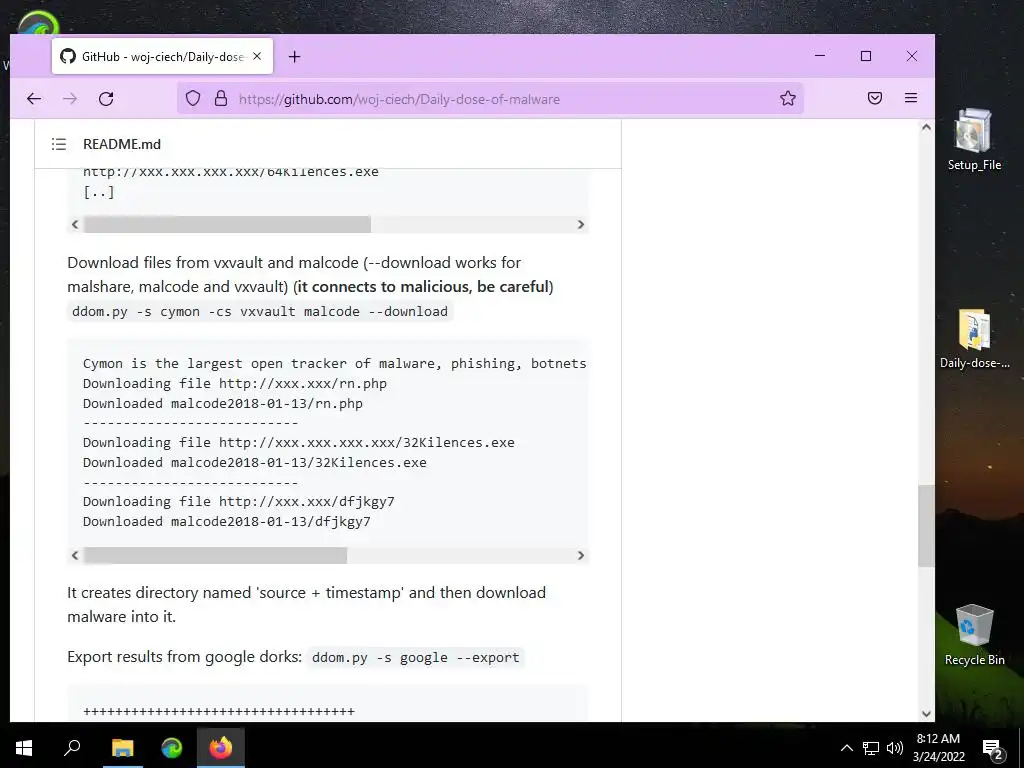The height and width of the screenshot is (768, 1024).
Task: Click 'Downloaded malcode2018-01-13/32Kilences.exe' line
Action: tap(255, 462)
